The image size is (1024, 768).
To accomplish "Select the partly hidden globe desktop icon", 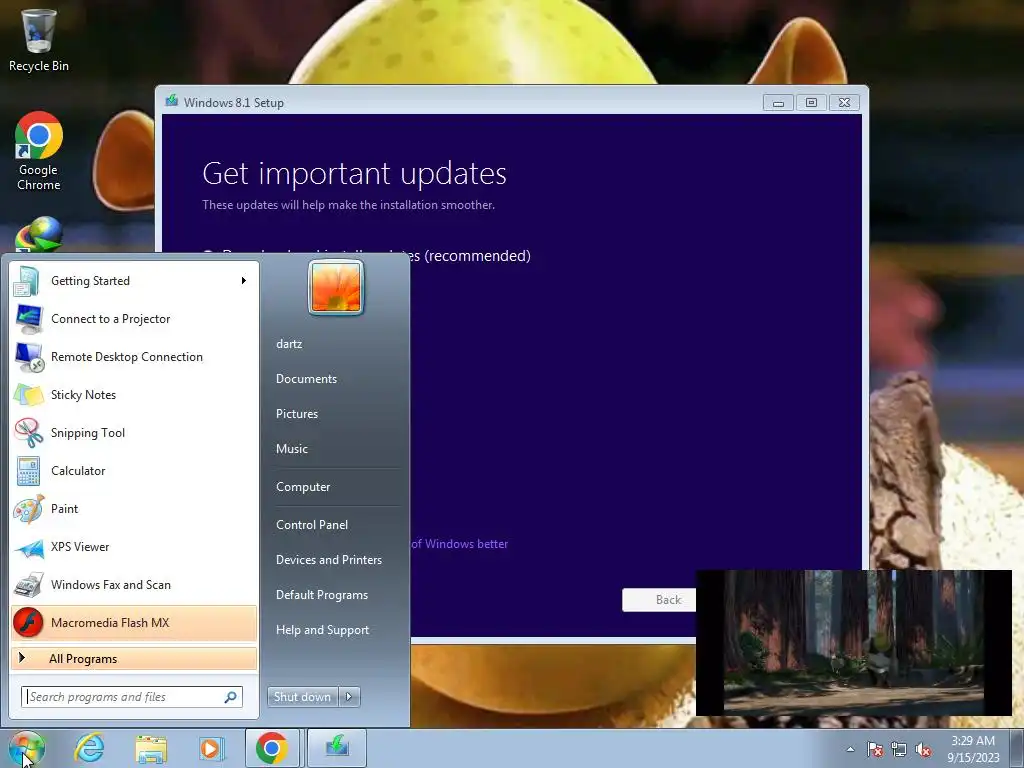I will click(39, 234).
